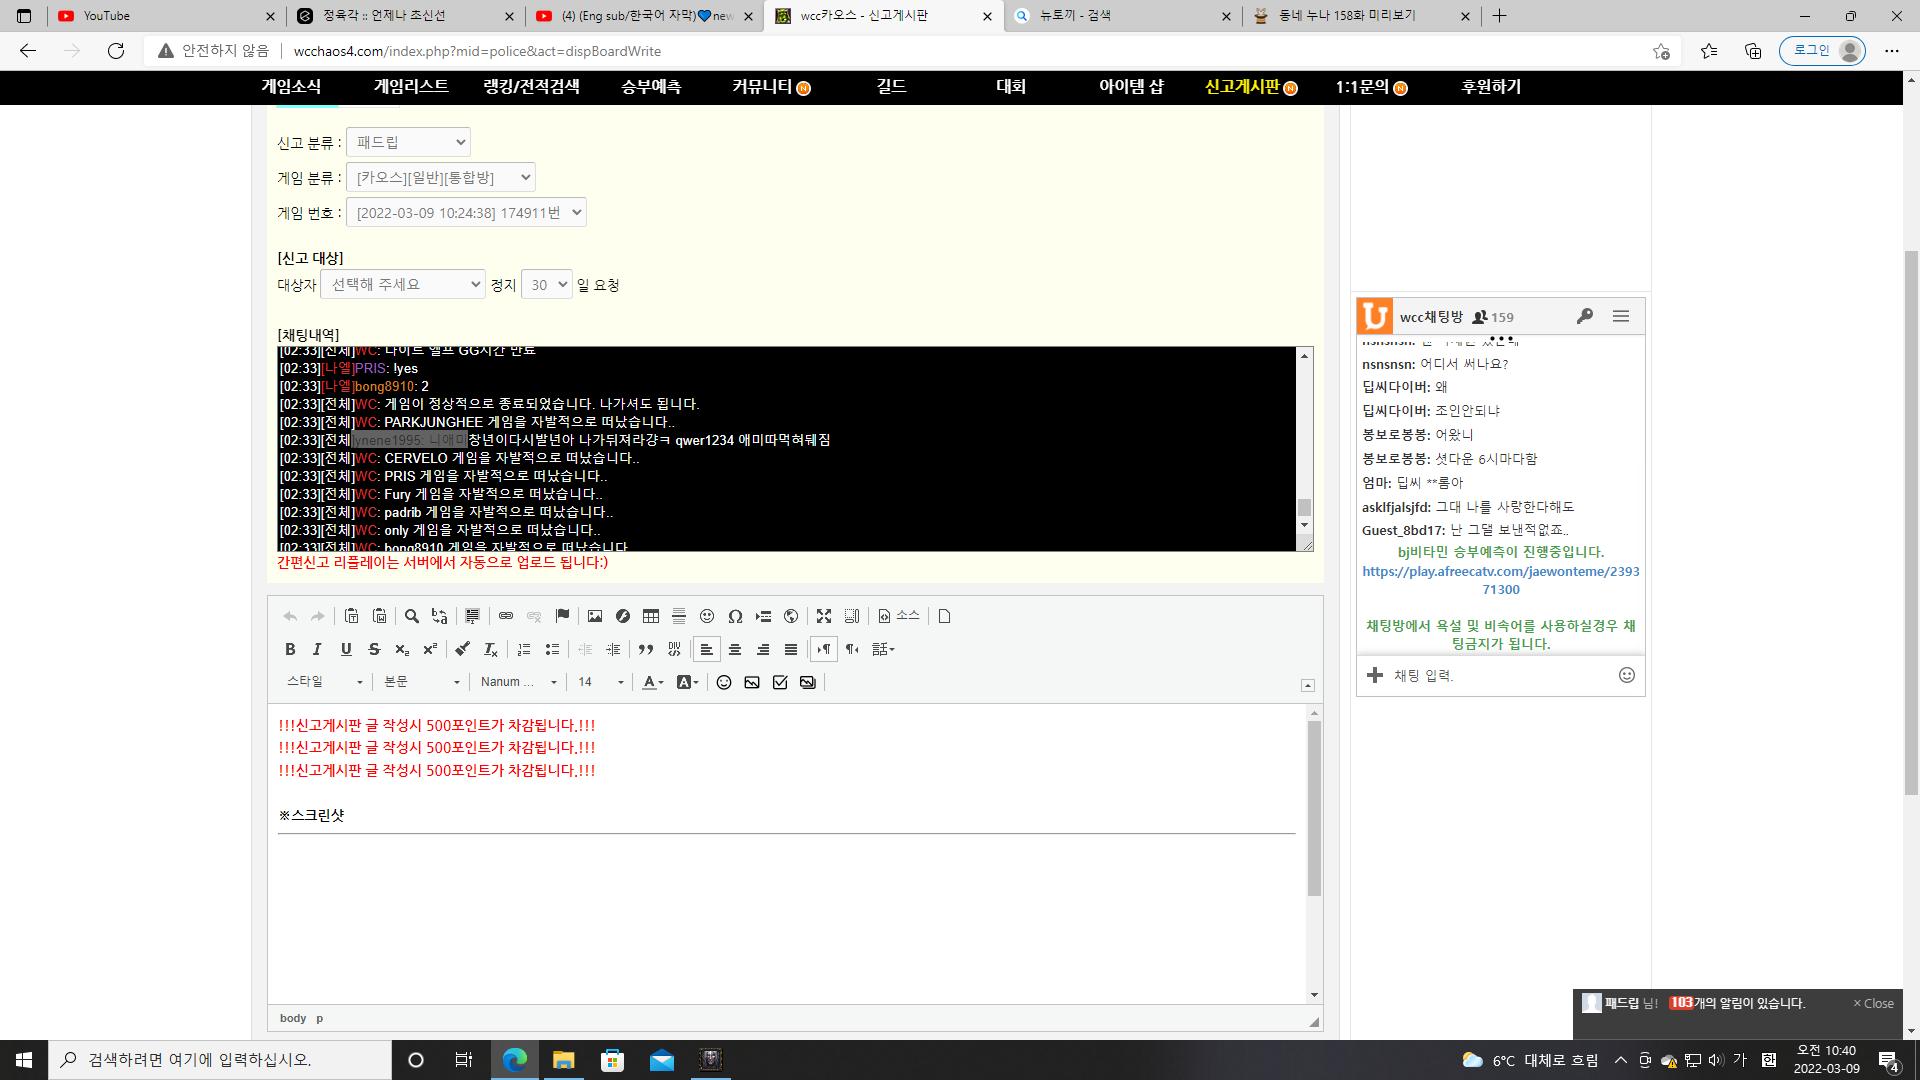
Task: Switch to the 뉴토끼 - 검색 tab
Action: tap(1122, 16)
